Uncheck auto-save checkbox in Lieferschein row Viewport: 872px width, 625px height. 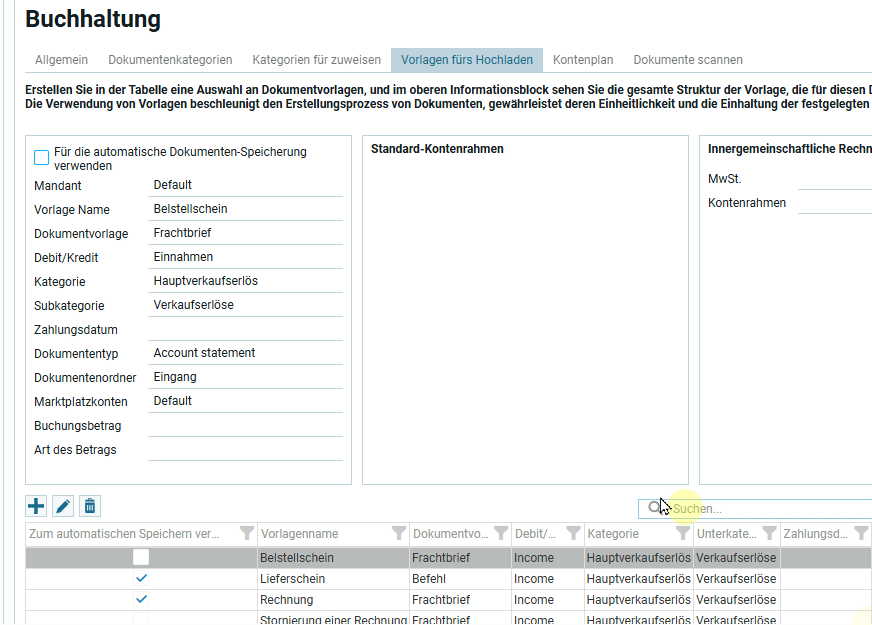141,579
